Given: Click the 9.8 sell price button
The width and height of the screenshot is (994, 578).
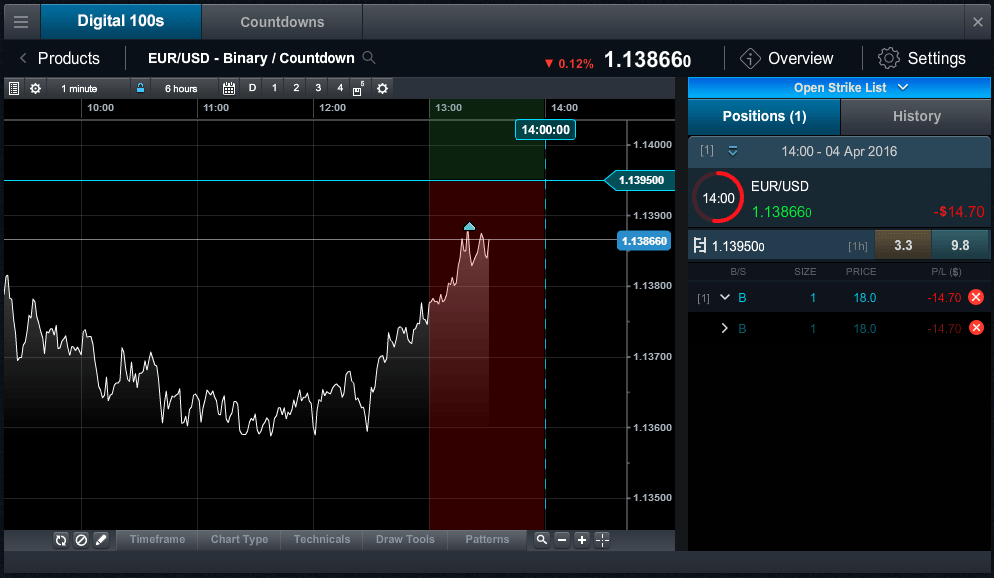Looking at the screenshot, I should (x=960, y=244).
